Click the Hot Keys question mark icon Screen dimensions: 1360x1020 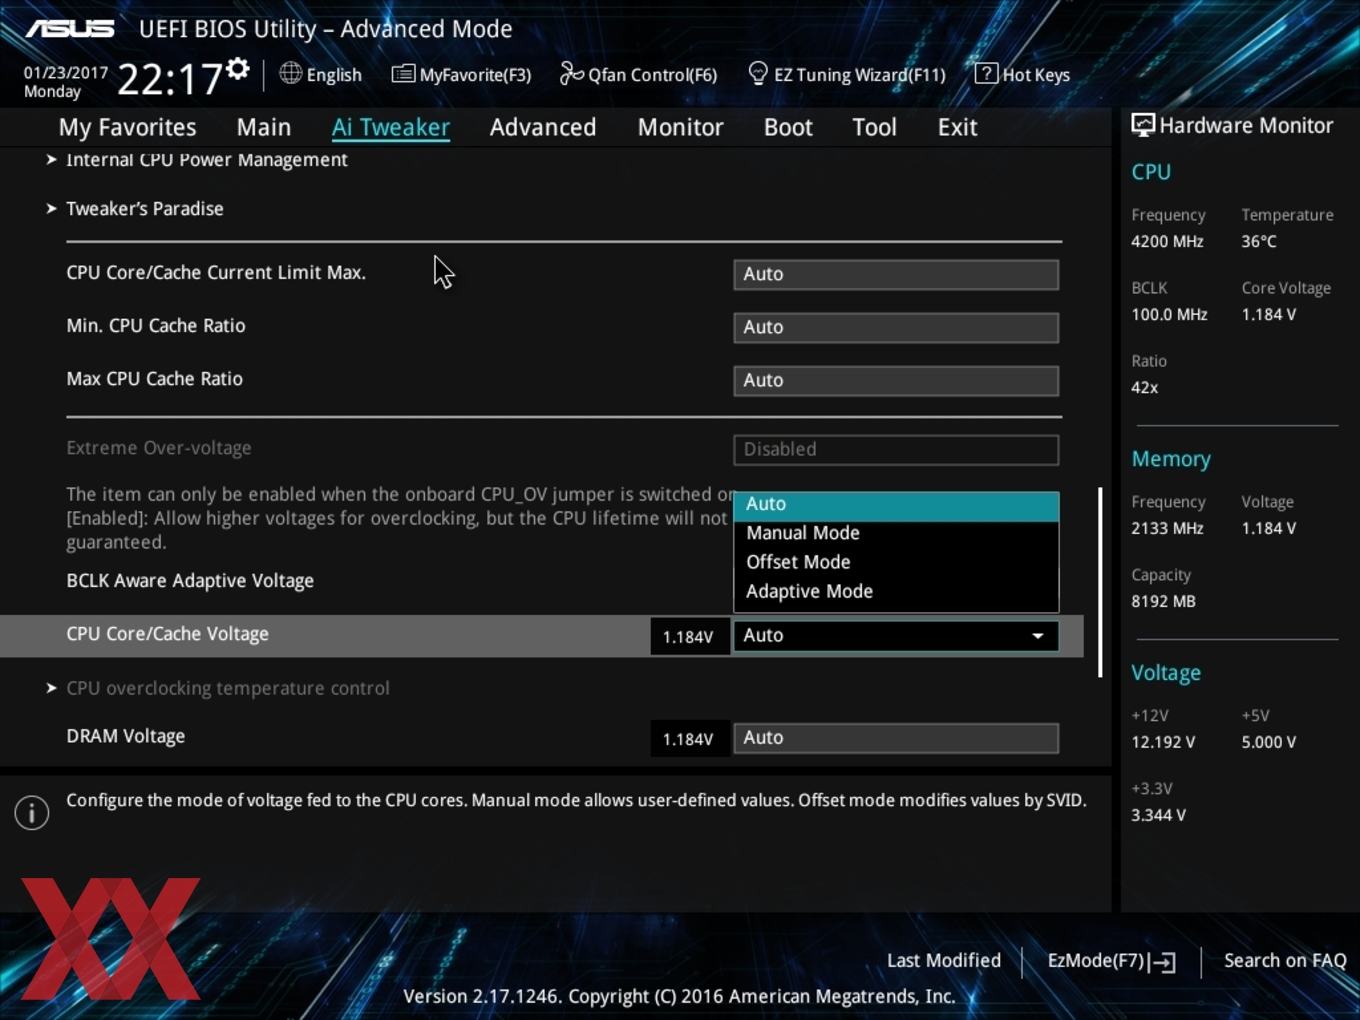(986, 73)
